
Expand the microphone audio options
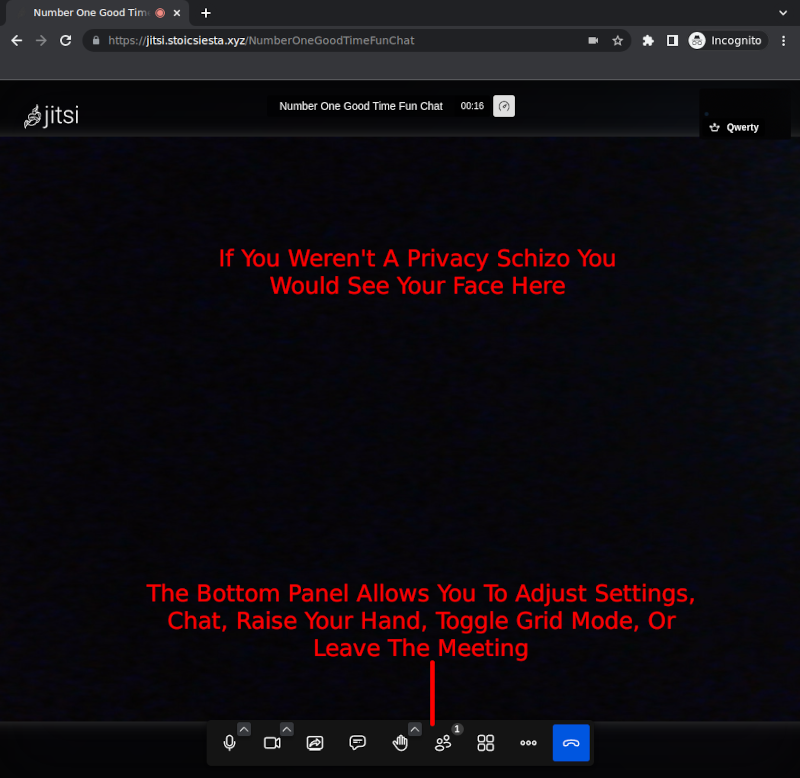(x=244, y=728)
